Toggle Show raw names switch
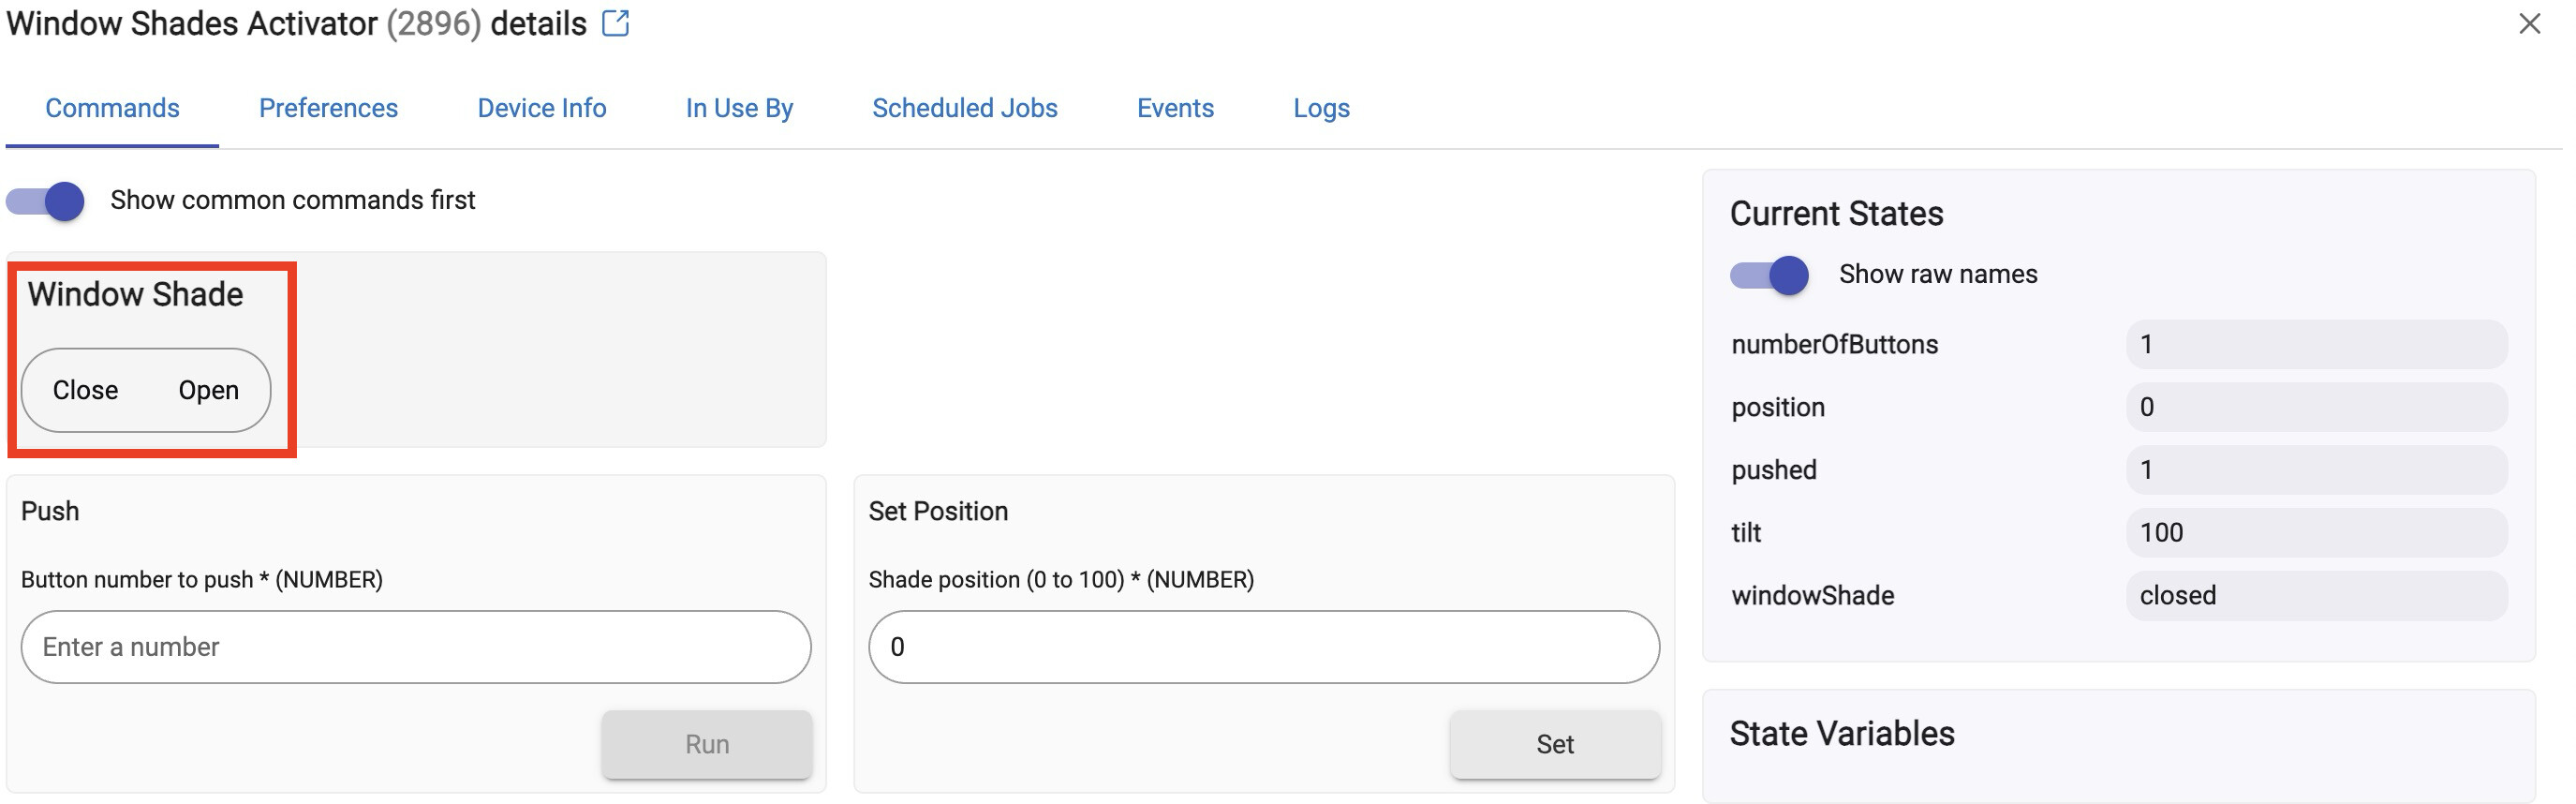Viewport: 2576px width, 804px height. click(x=1769, y=275)
